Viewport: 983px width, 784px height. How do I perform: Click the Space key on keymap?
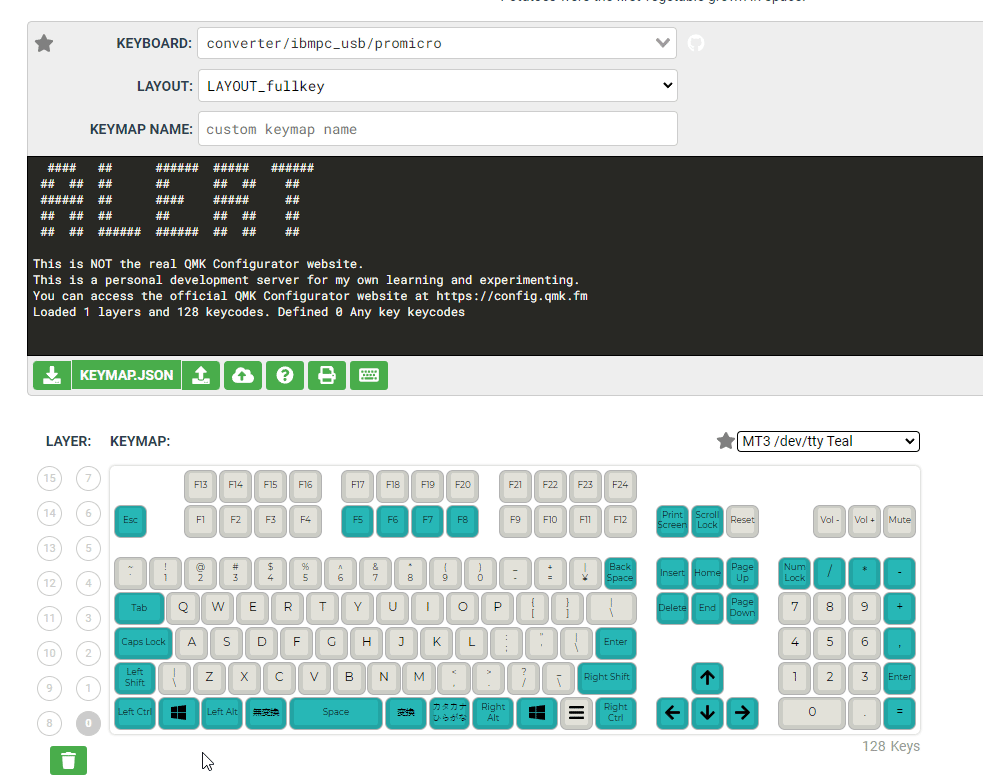(x=336, y=712)
